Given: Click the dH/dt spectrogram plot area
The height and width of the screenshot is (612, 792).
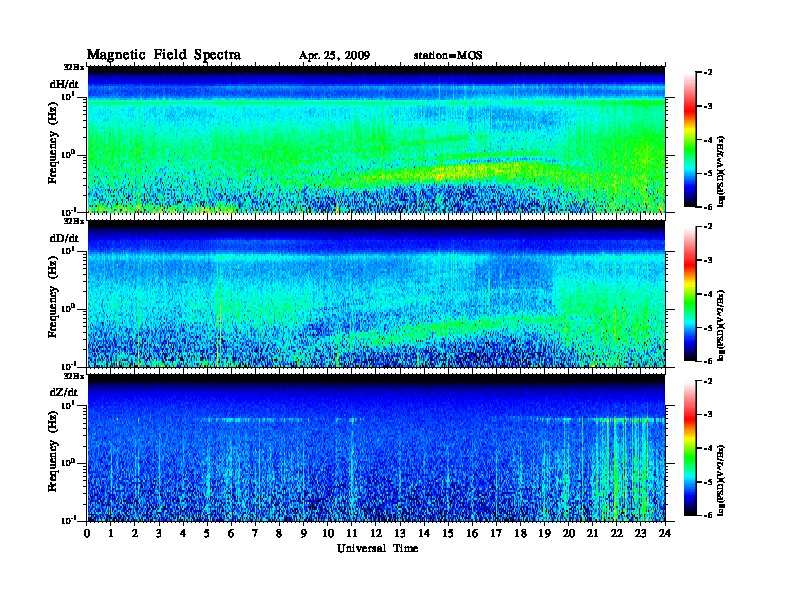Looking at the screenshot, I should click(x=376, y=139).
